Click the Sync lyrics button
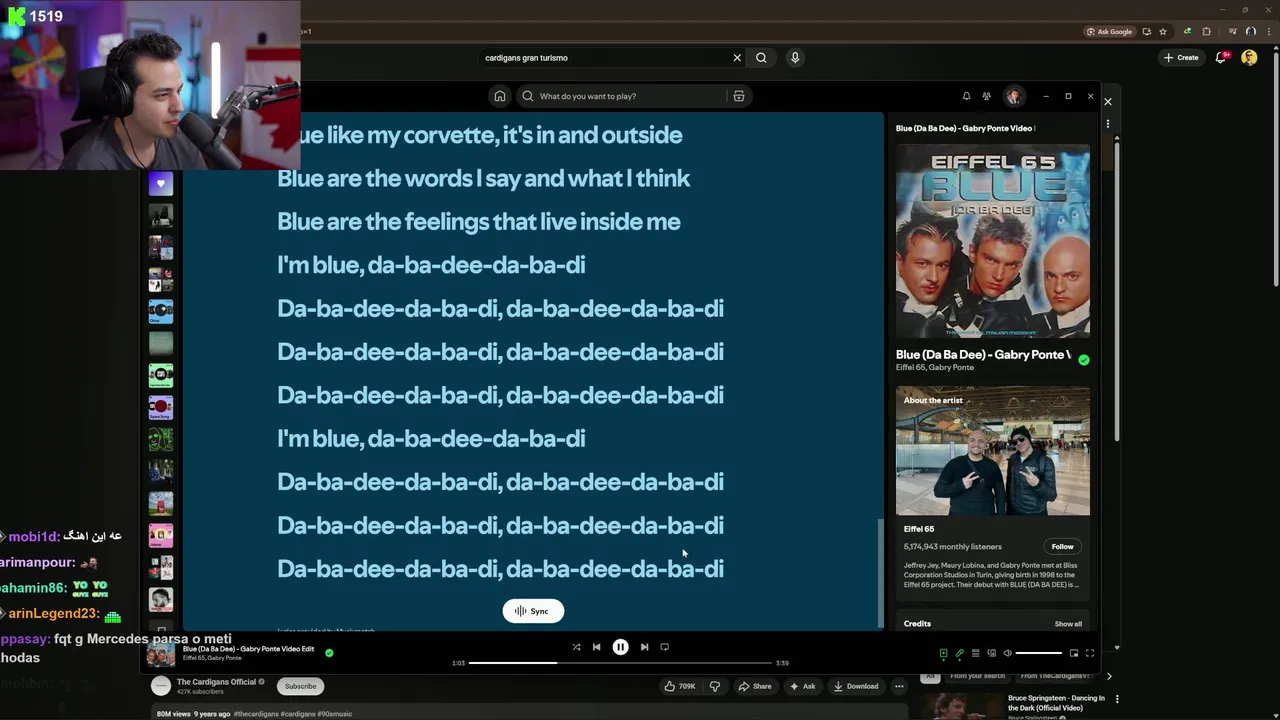This screenshot has height=720, width=1280. tap(533, 611)
